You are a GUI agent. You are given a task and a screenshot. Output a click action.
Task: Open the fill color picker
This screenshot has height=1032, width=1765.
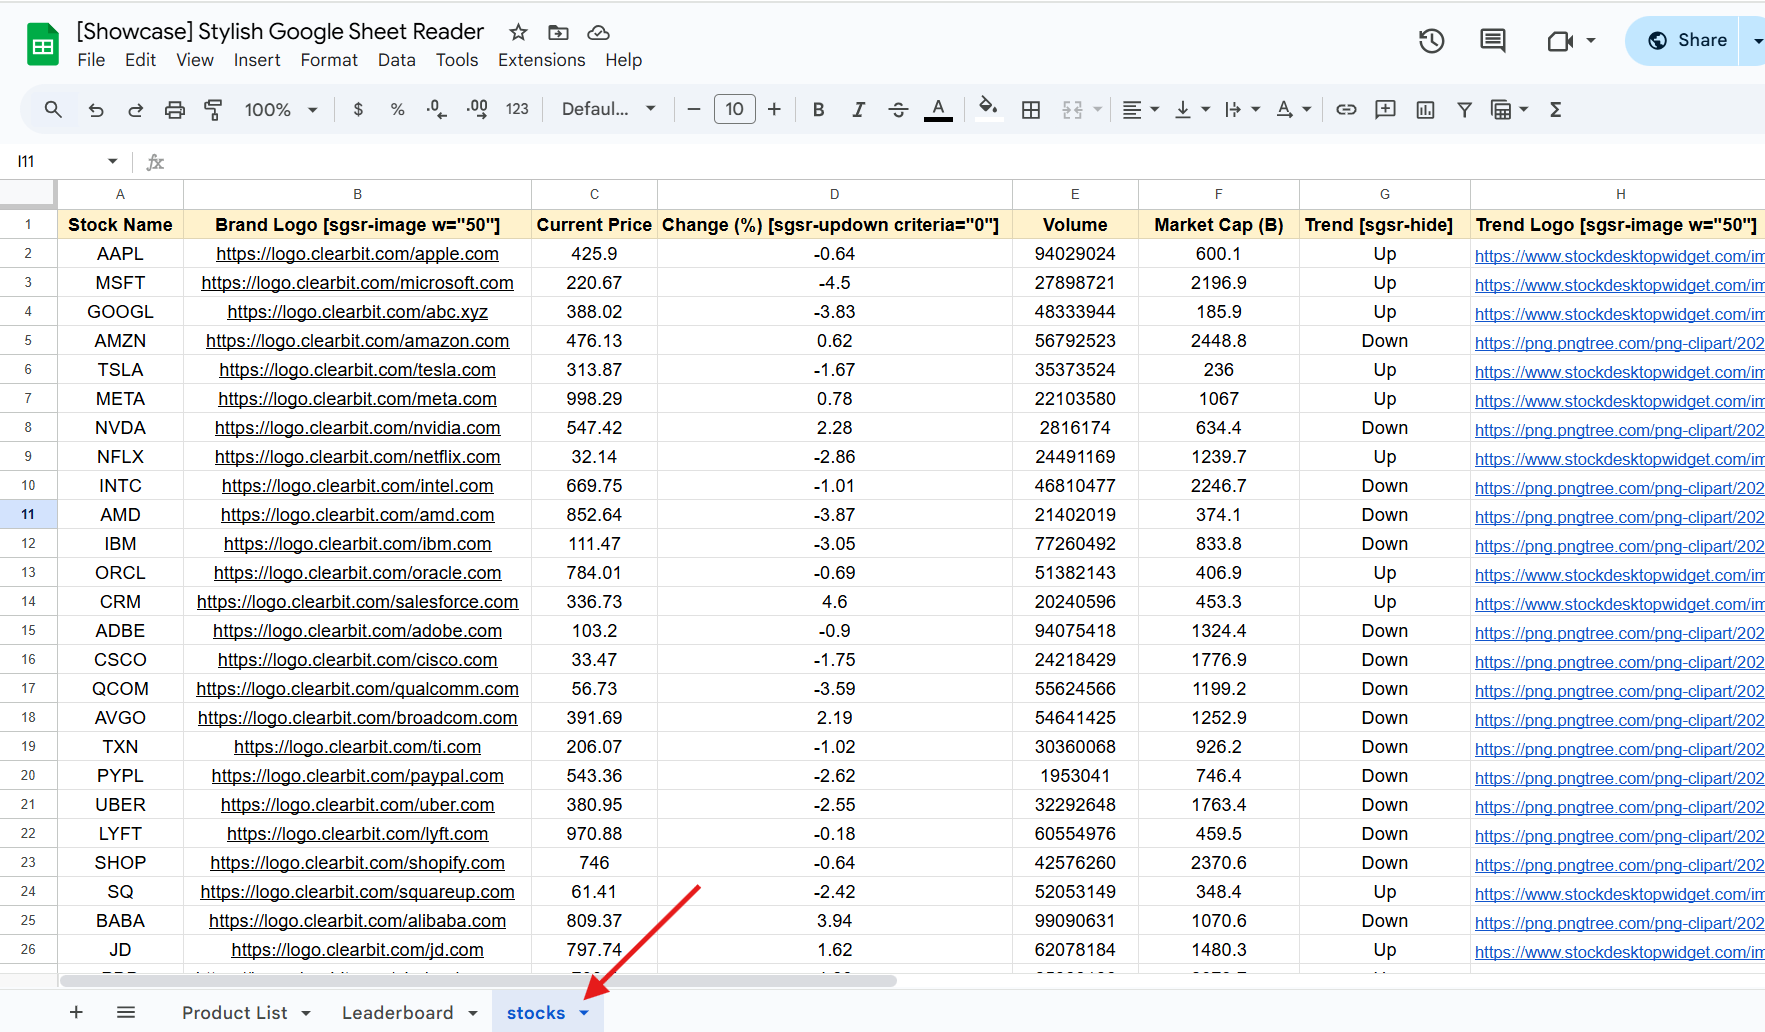(x=988, y=109)
